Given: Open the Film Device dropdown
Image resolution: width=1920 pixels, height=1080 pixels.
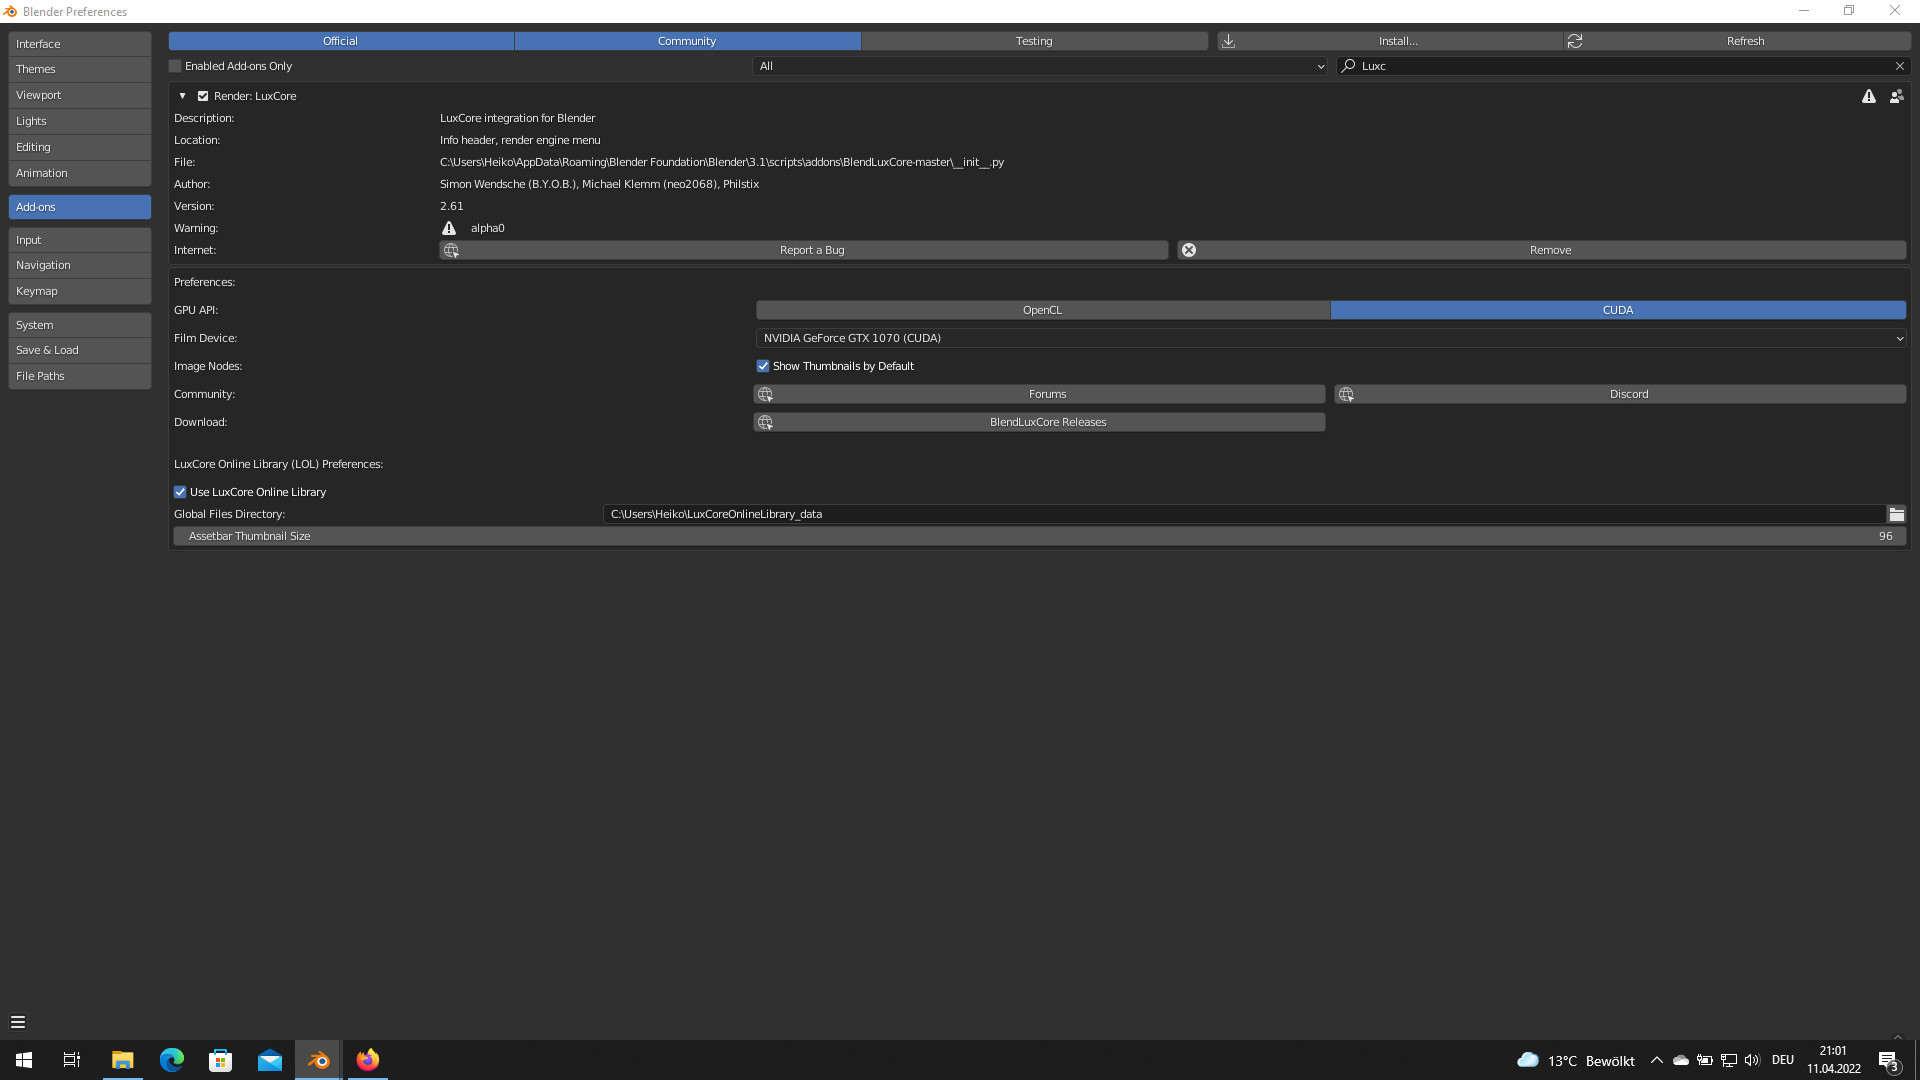Looking at the screenshot, I should 1330,338.
